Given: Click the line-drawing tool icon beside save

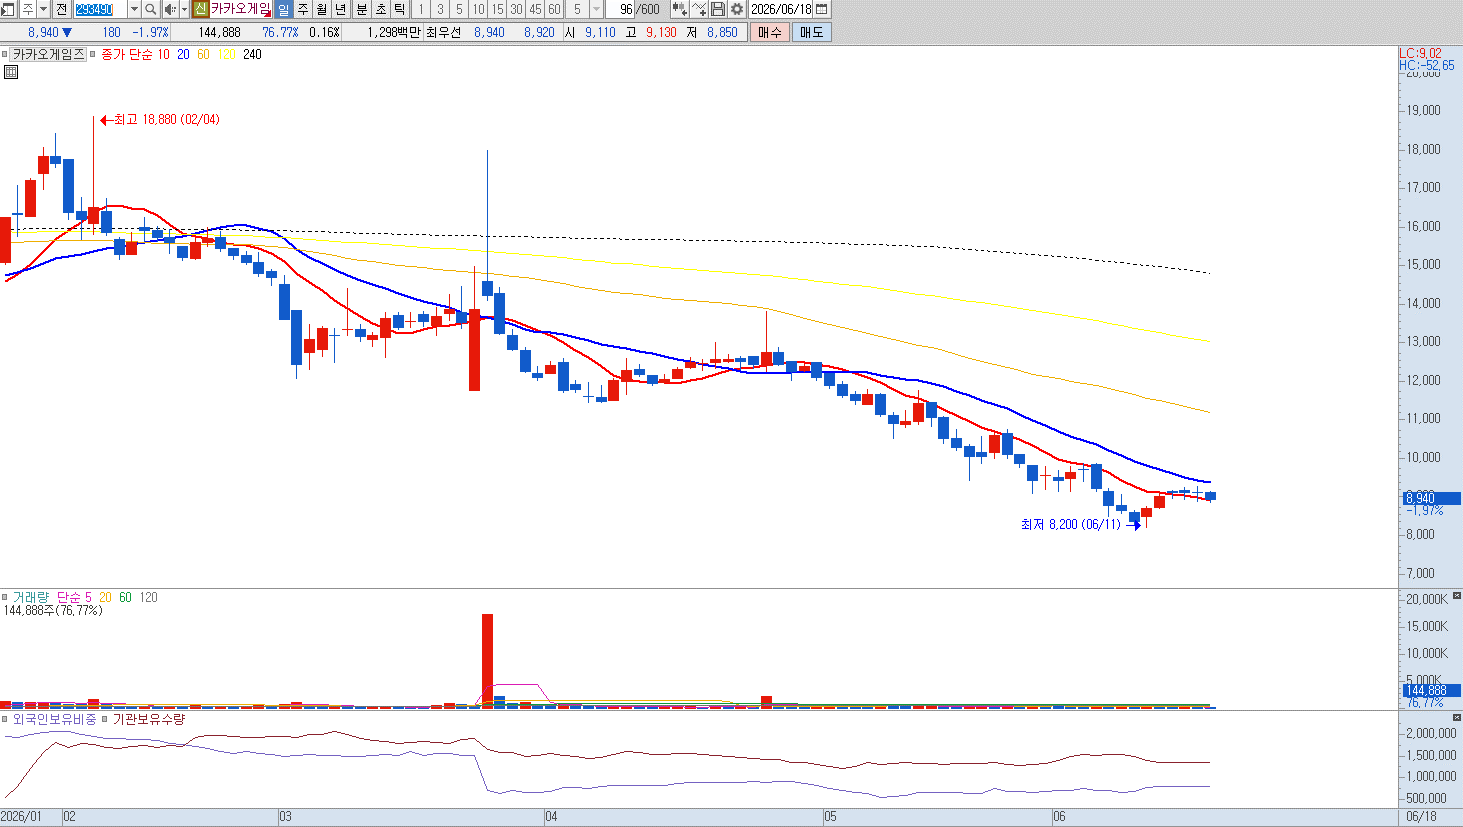Looking at the screenshot, I should click(x=699, y=9).
